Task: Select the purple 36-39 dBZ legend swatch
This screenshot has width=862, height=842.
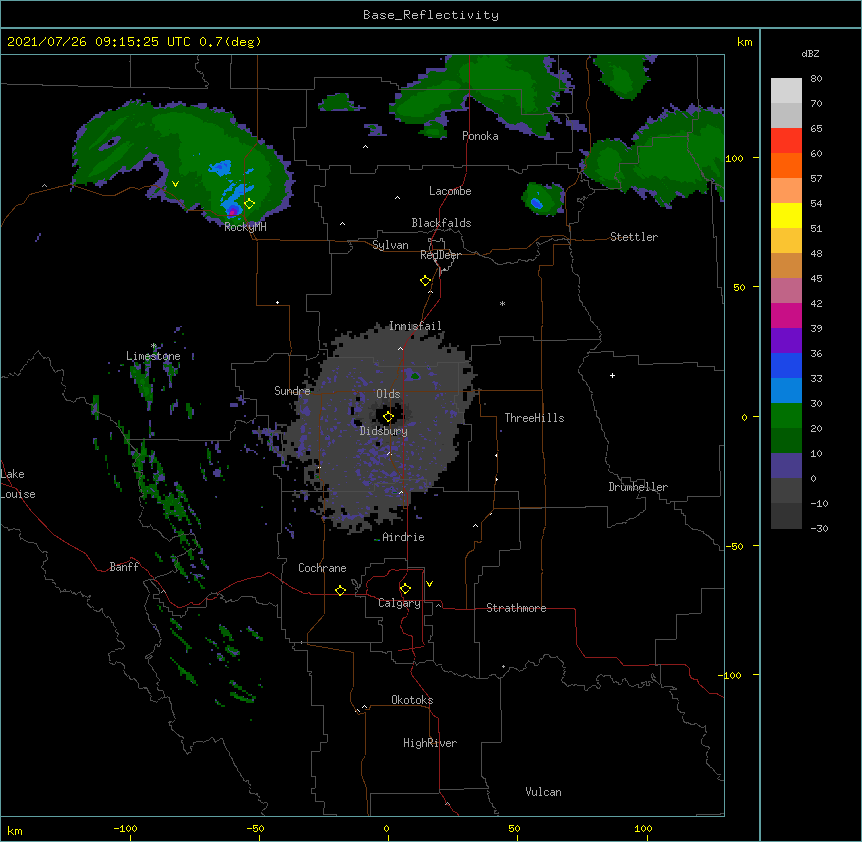Action: tap(786, 340)
